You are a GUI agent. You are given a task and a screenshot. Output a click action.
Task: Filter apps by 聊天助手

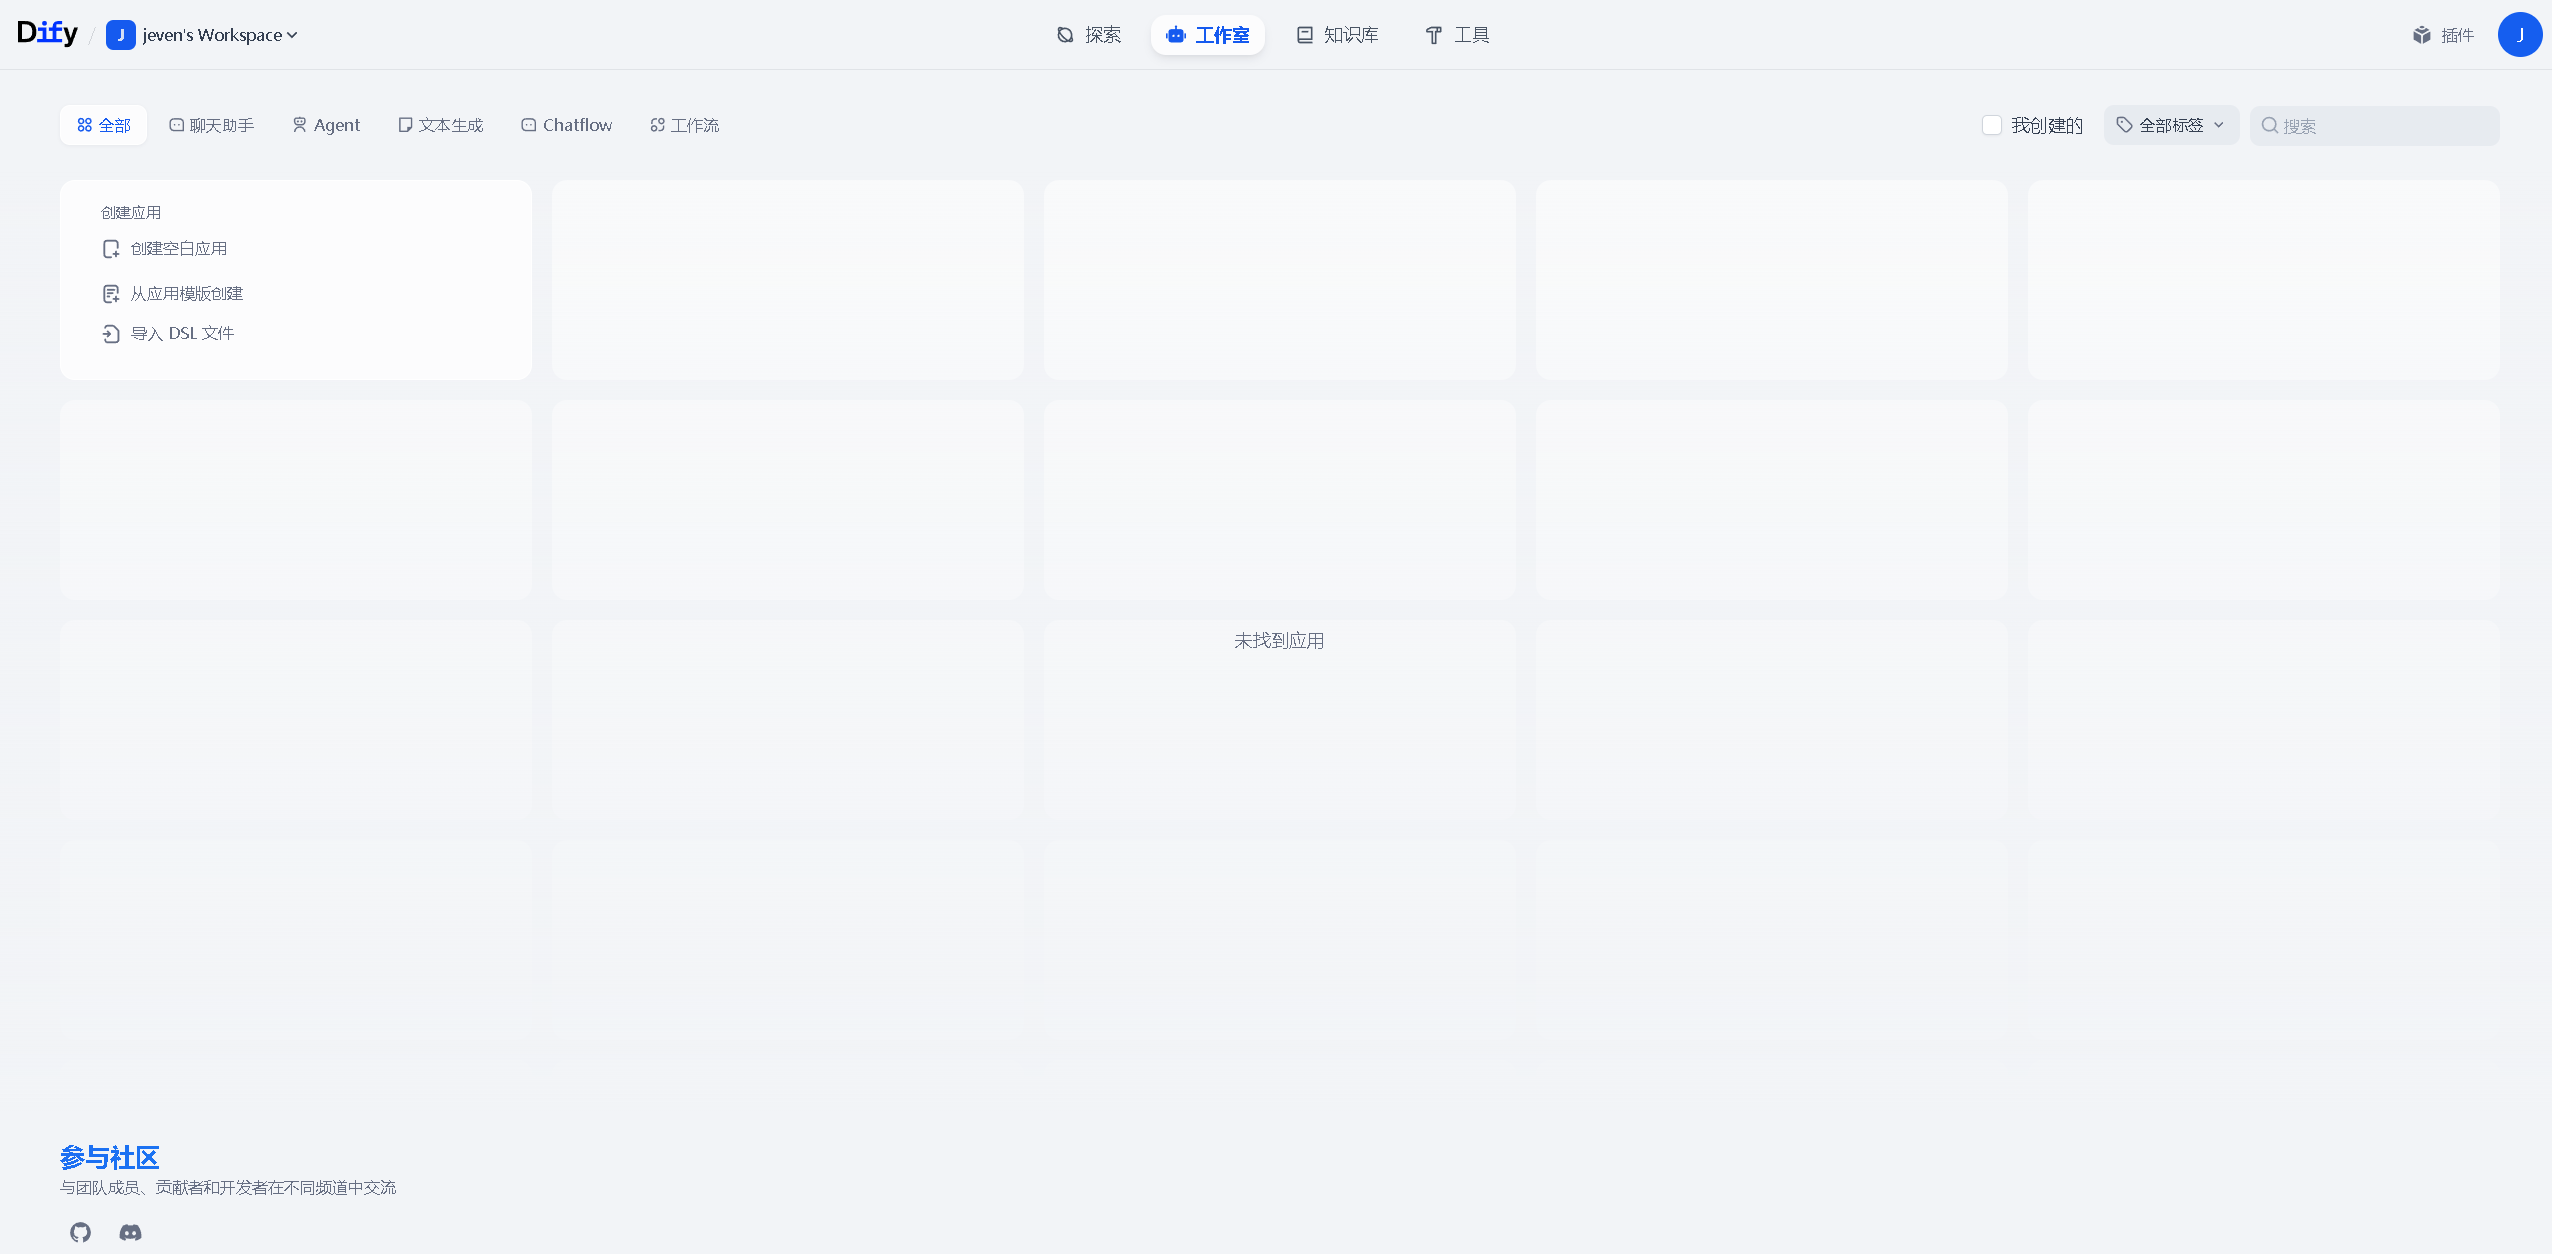211,125
